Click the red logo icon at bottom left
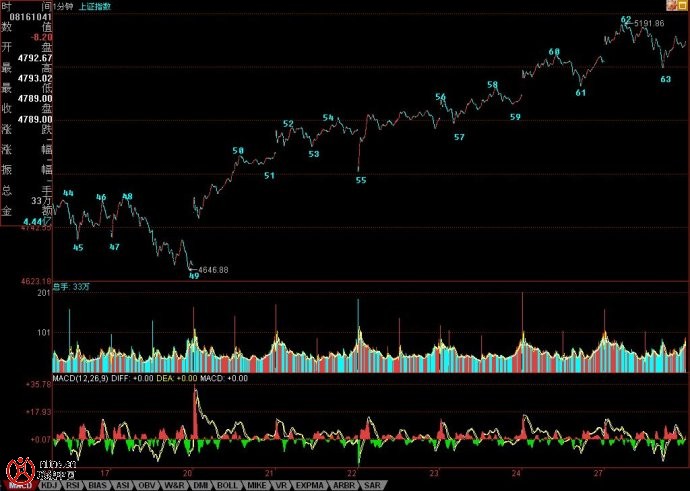This screenshot has height=491, width=690. point(16,468)
